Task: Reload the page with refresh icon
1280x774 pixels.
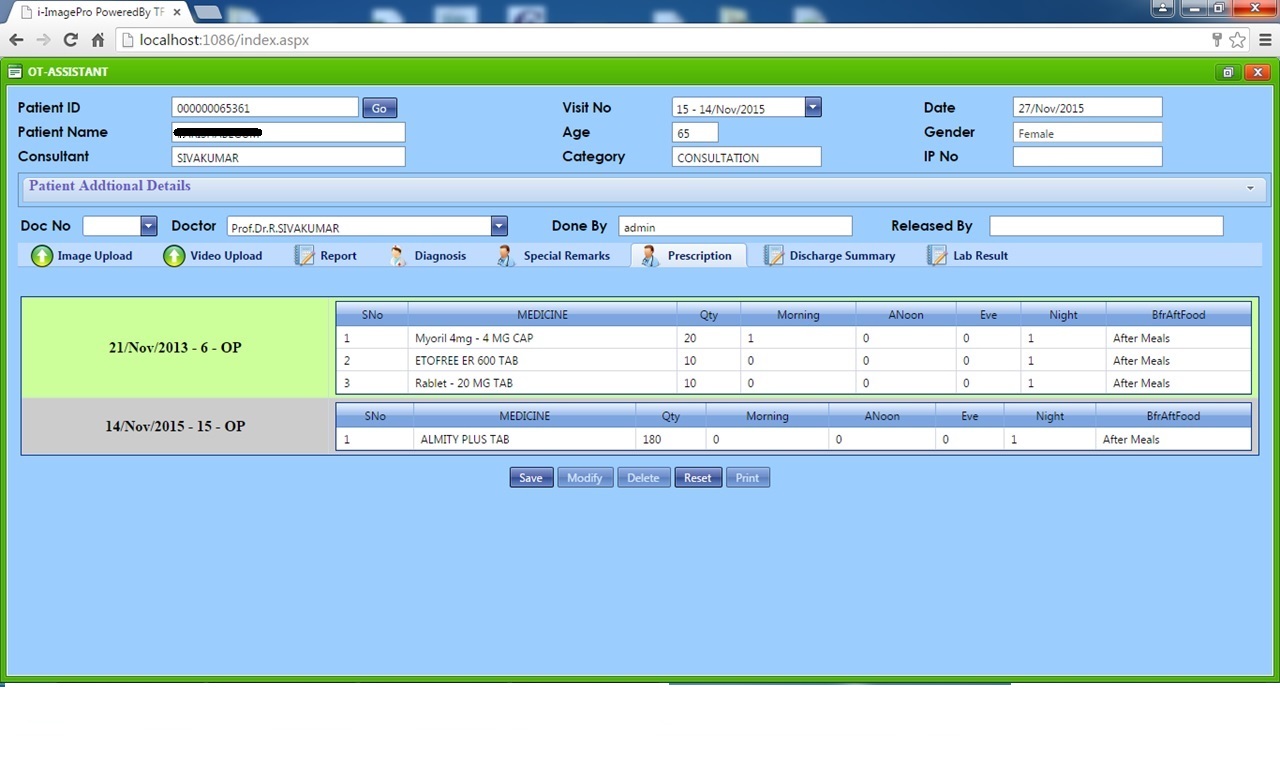Action: 70,40
